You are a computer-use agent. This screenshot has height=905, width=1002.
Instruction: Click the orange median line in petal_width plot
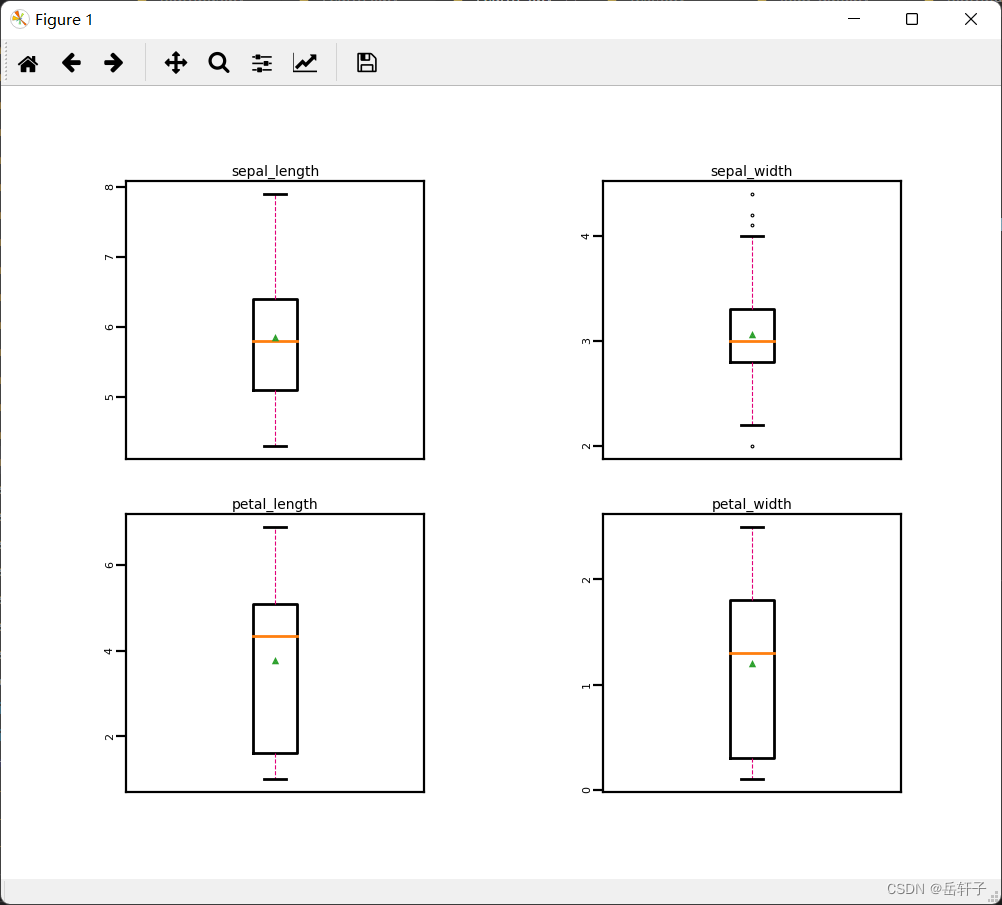tap(752, 653)
